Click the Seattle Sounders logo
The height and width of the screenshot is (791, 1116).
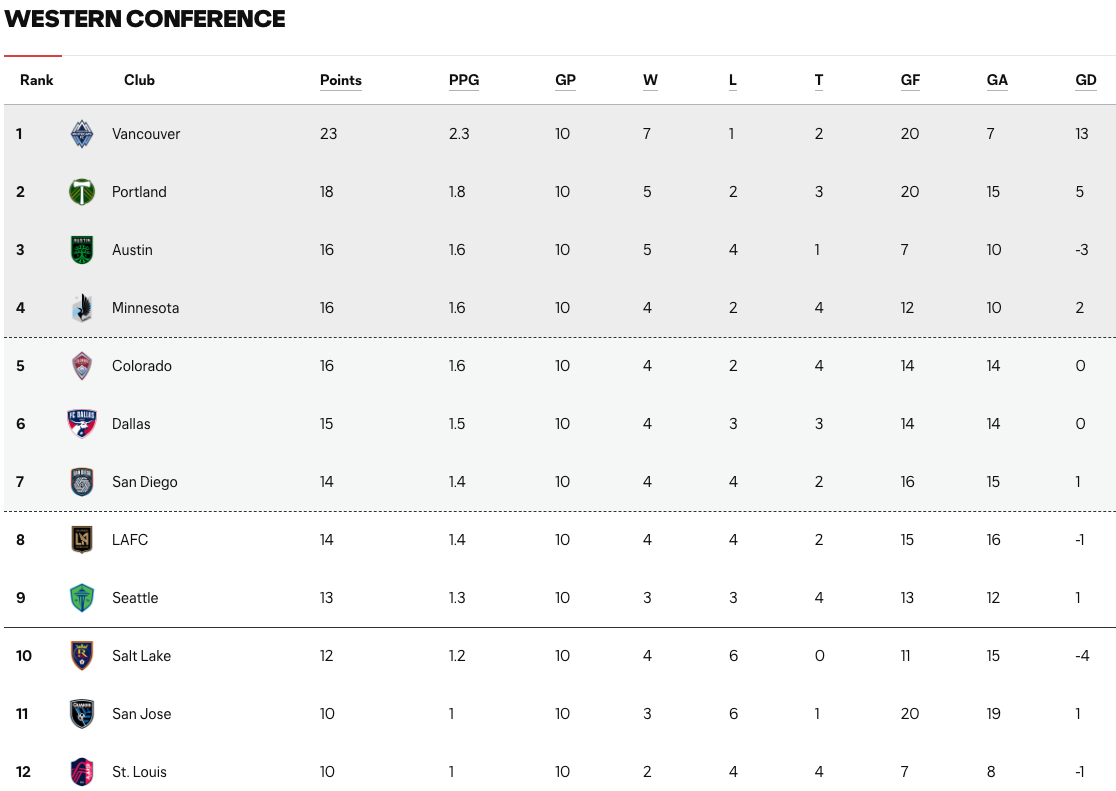point(81,598)
